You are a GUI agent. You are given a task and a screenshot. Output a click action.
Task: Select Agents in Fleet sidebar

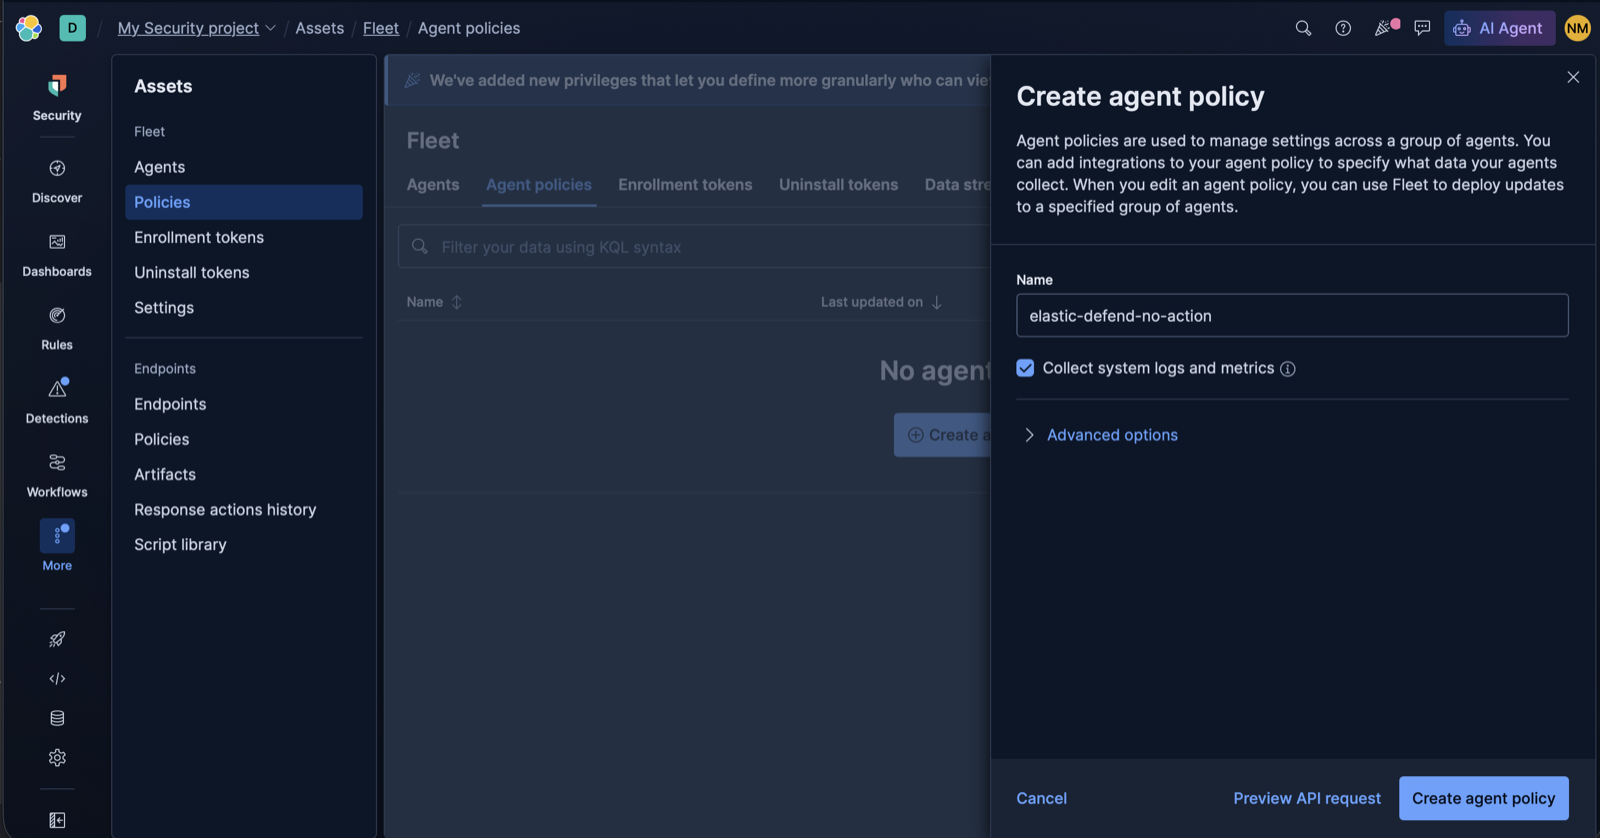point(160,167)
